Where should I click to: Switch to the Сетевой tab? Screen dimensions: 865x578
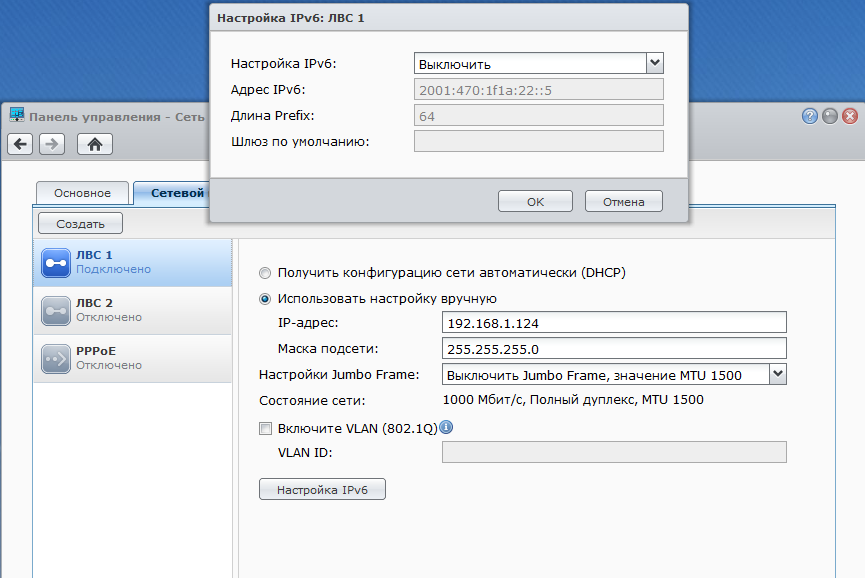click(x=172, y=193)
